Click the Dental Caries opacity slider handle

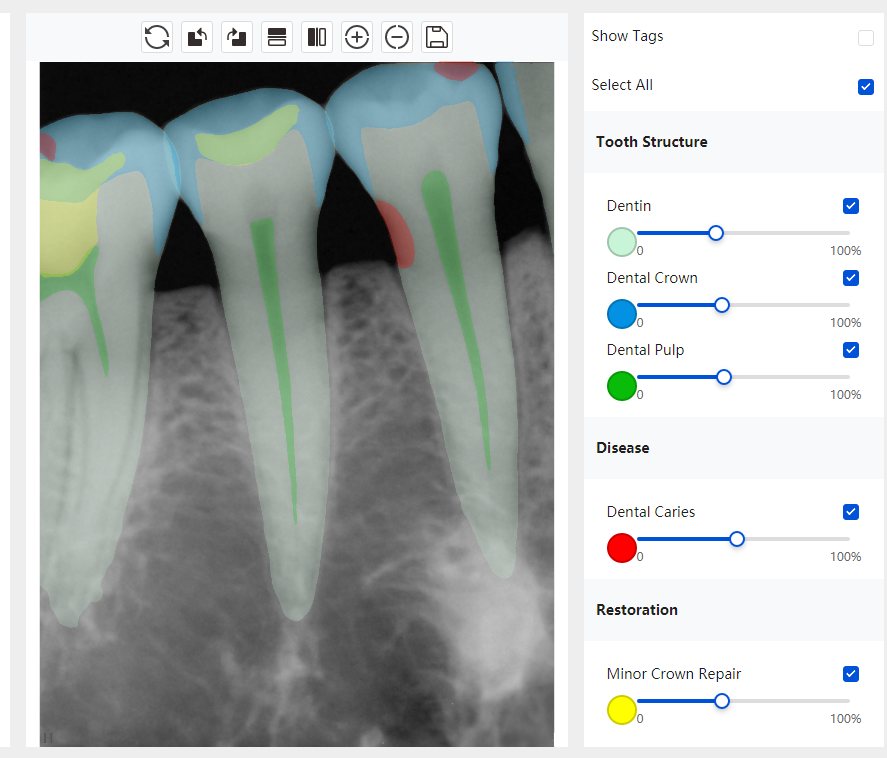[x=737, y=539]
